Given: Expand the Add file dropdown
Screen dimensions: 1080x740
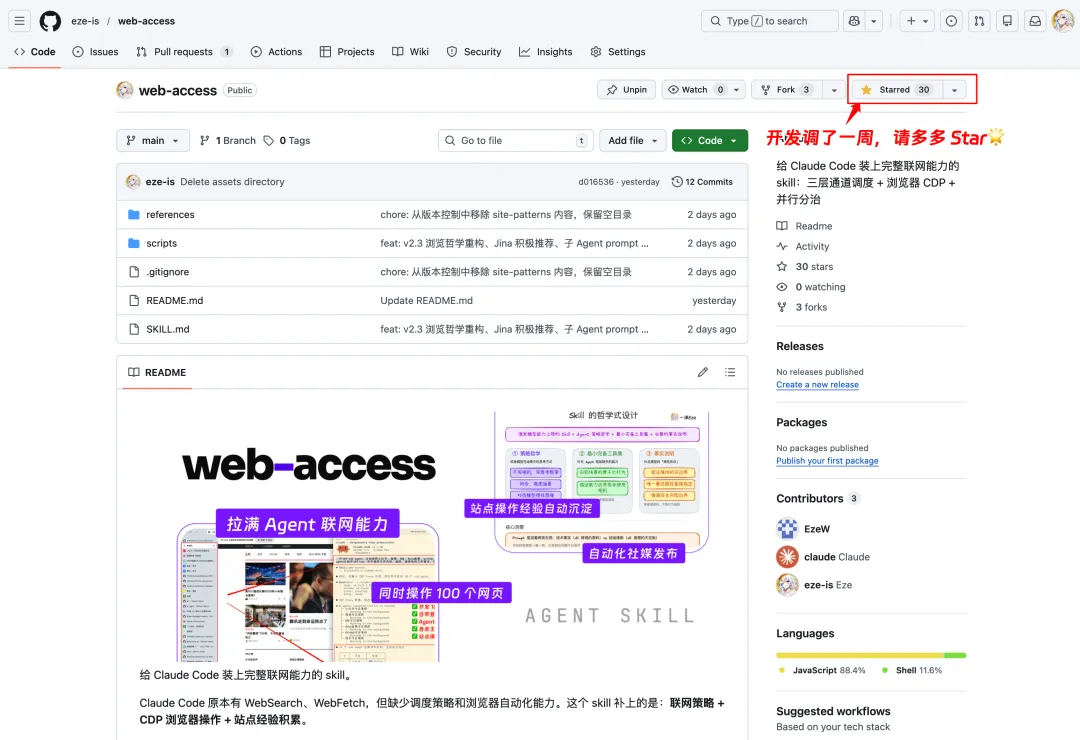Looking at the screenshot, I should point(632,140).
